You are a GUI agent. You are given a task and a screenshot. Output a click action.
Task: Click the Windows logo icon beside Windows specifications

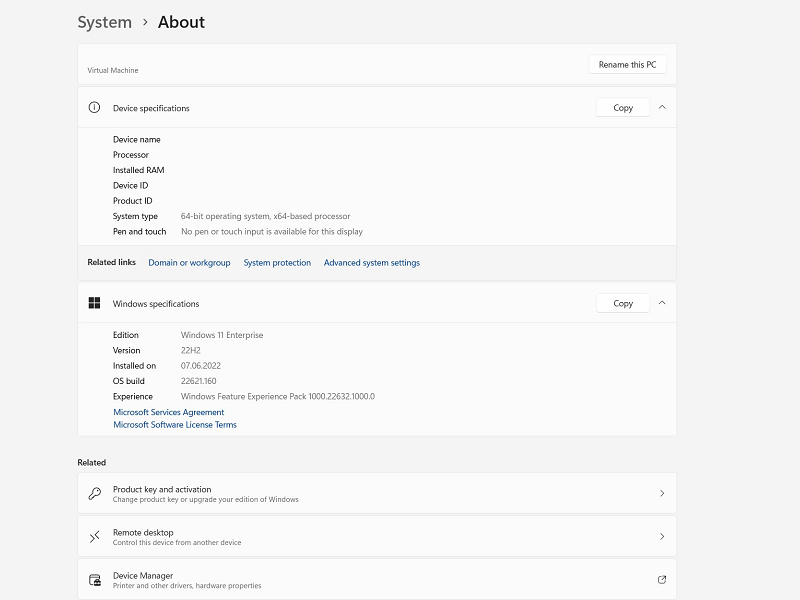tap(94, 303)
